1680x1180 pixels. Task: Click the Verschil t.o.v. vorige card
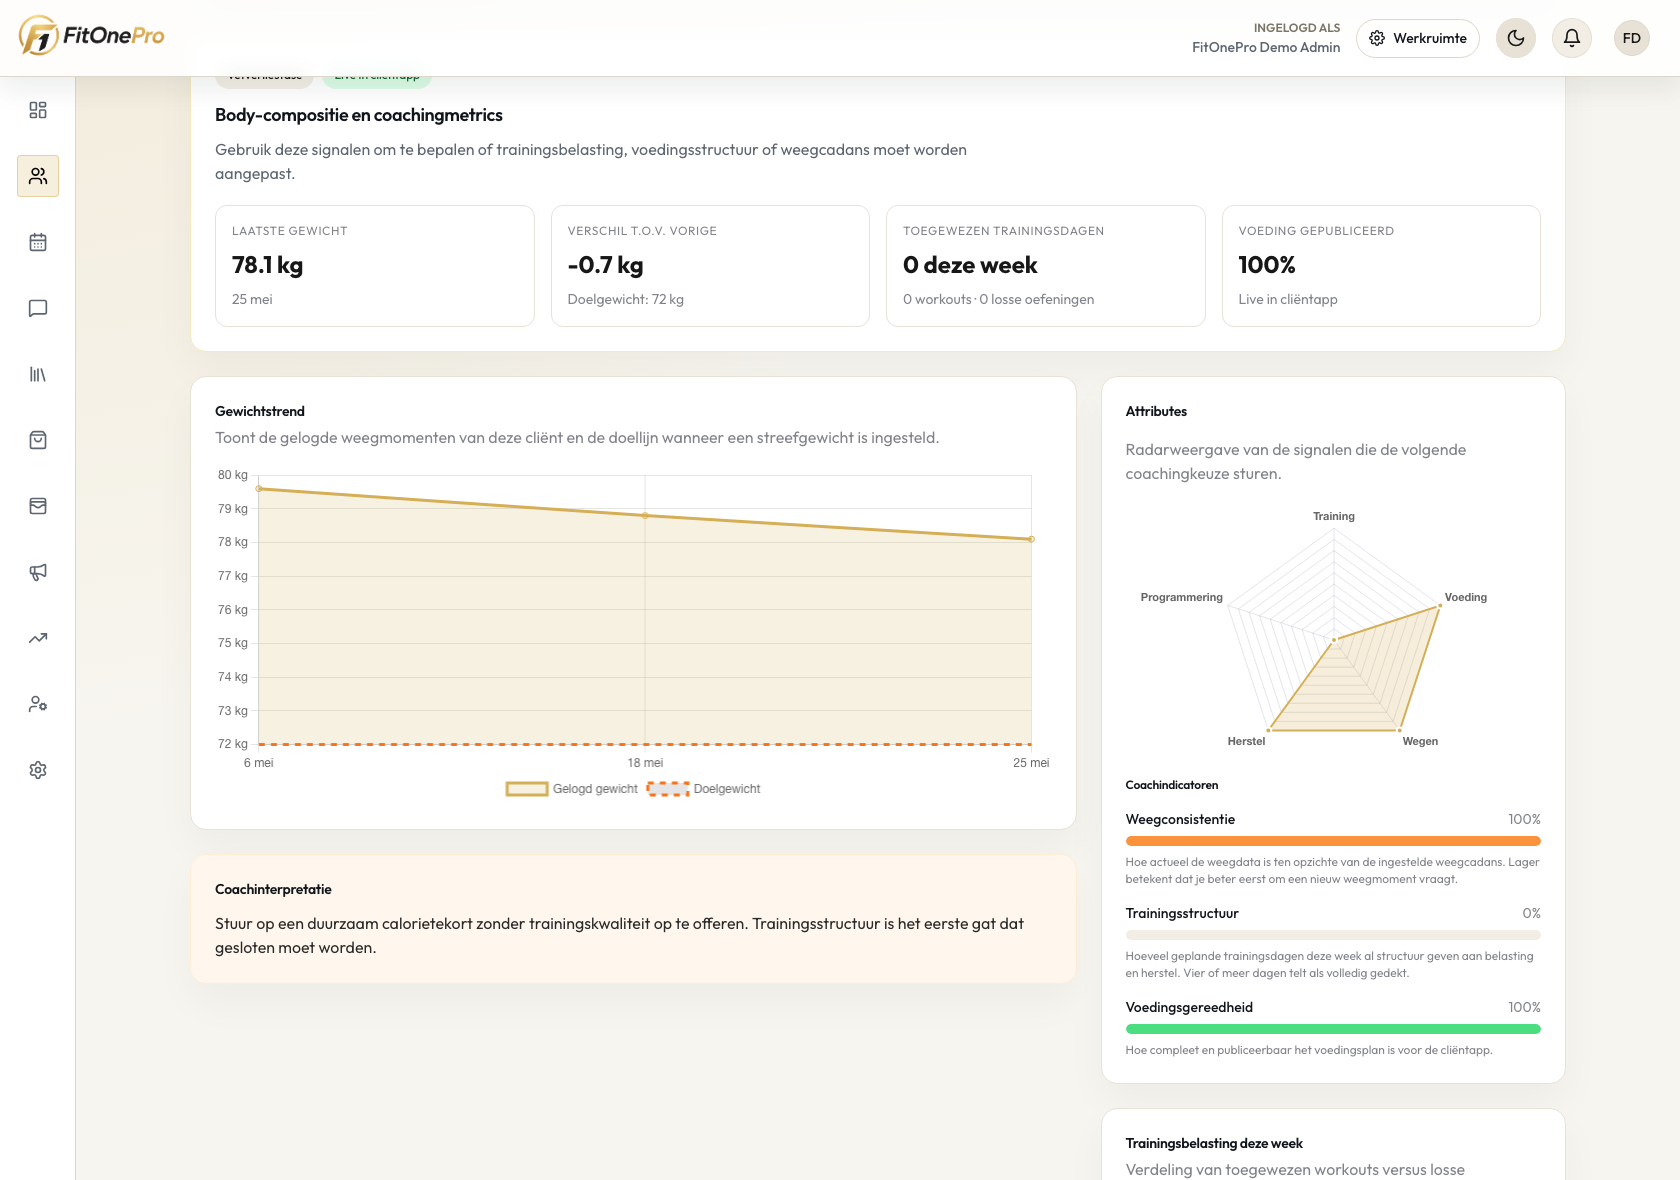(710, 266)
